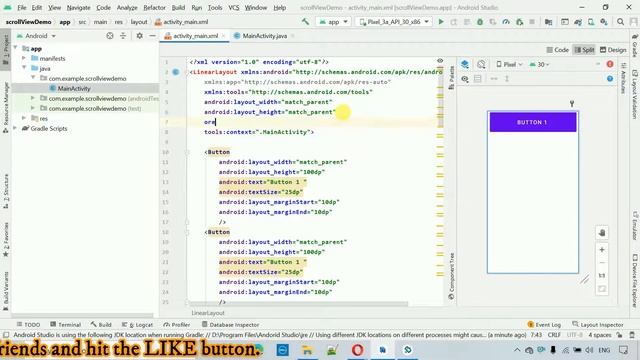Open the app run configuration dropdown
640x360 pixels.
click(333, 22)
